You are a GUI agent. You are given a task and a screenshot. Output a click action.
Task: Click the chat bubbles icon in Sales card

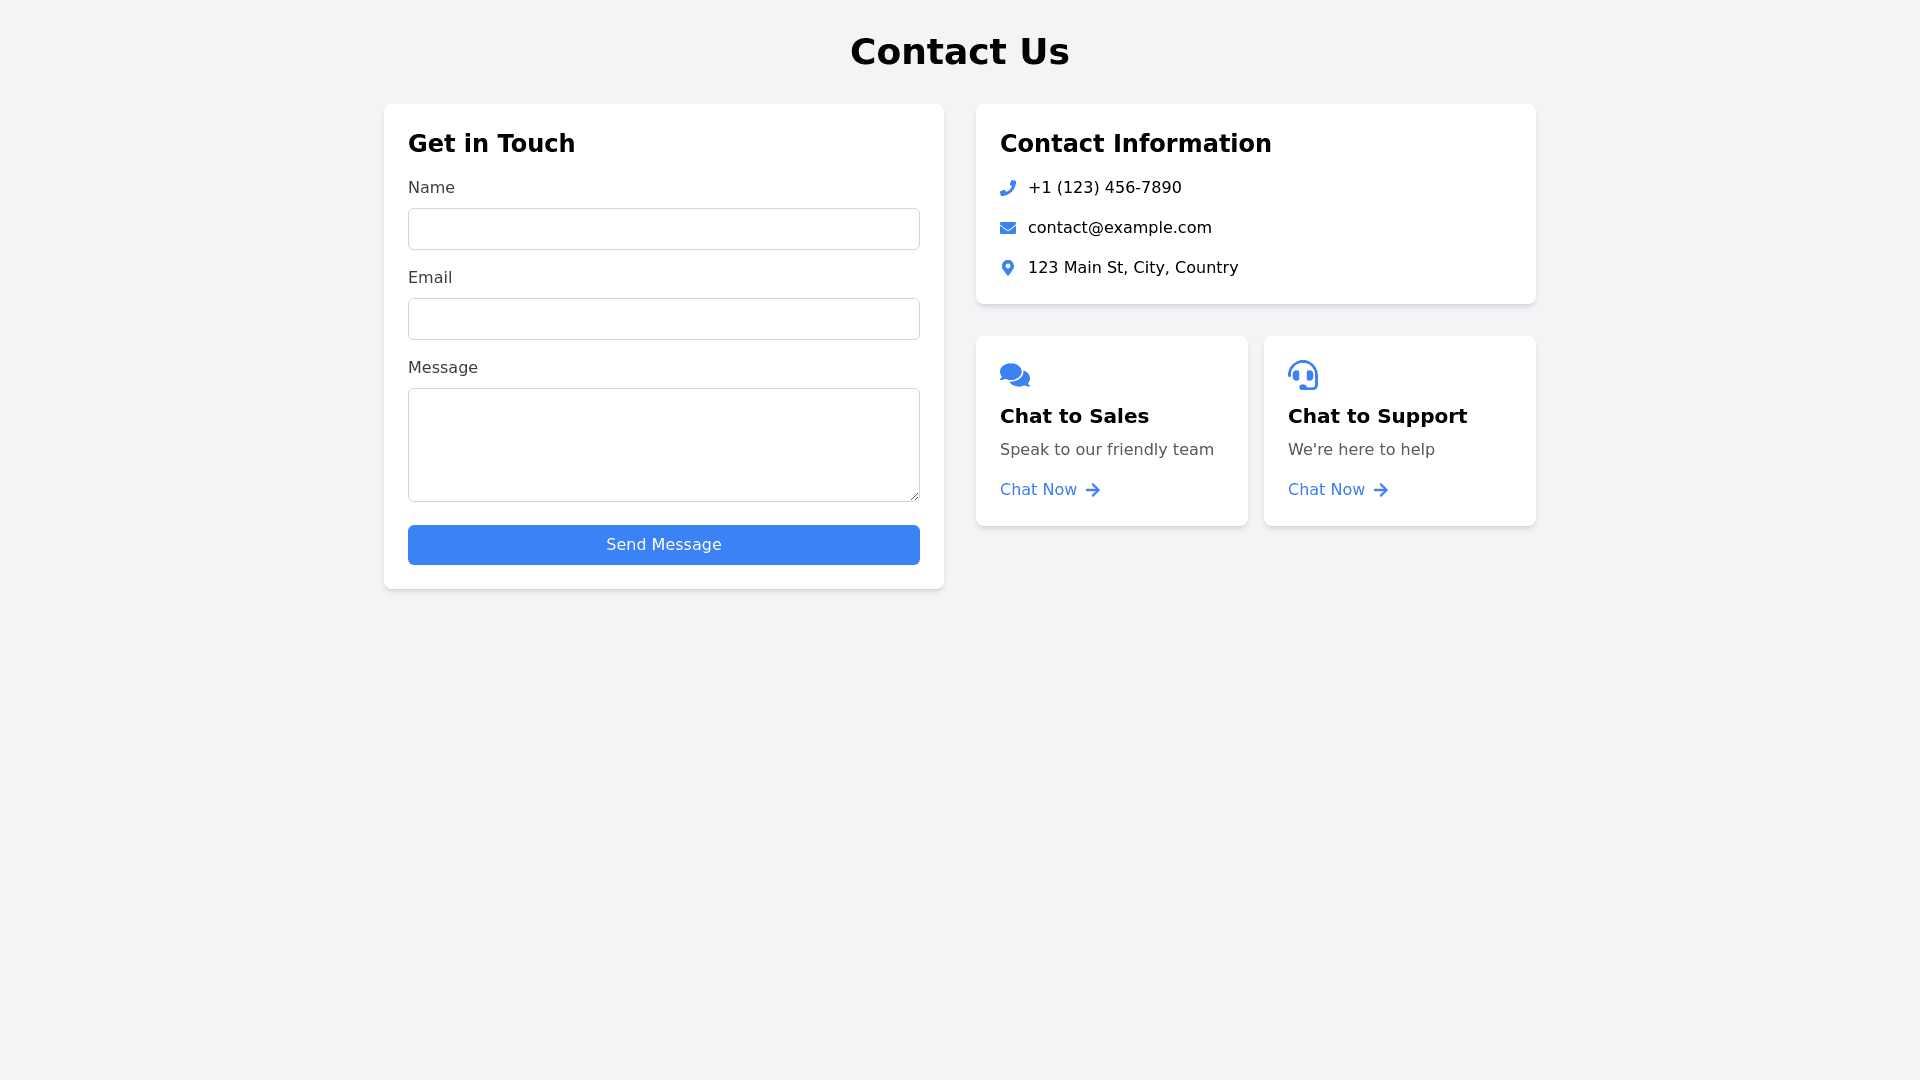(1015, 375)
